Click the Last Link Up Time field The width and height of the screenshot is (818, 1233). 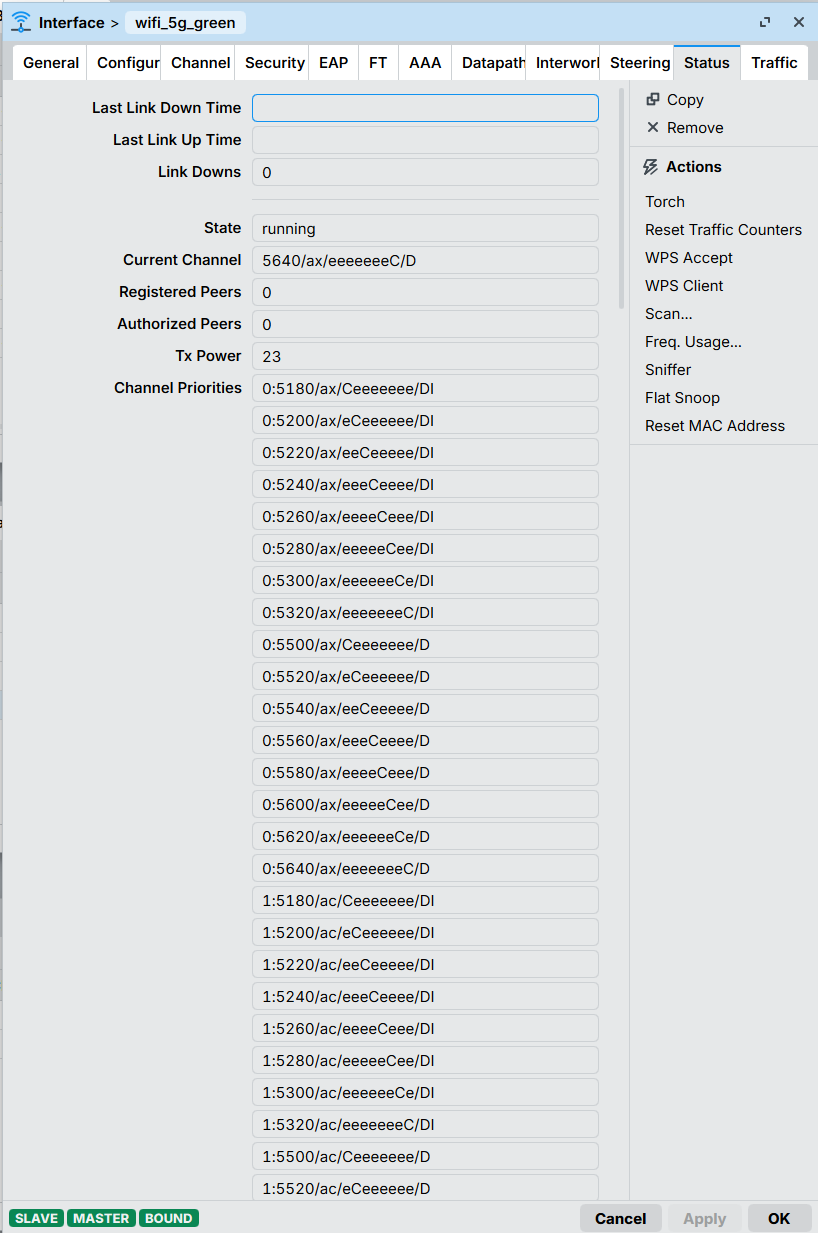425,140
